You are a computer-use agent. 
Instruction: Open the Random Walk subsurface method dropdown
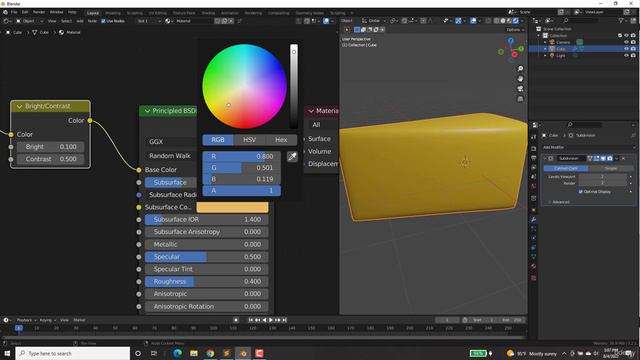click(x=171, y=156)
